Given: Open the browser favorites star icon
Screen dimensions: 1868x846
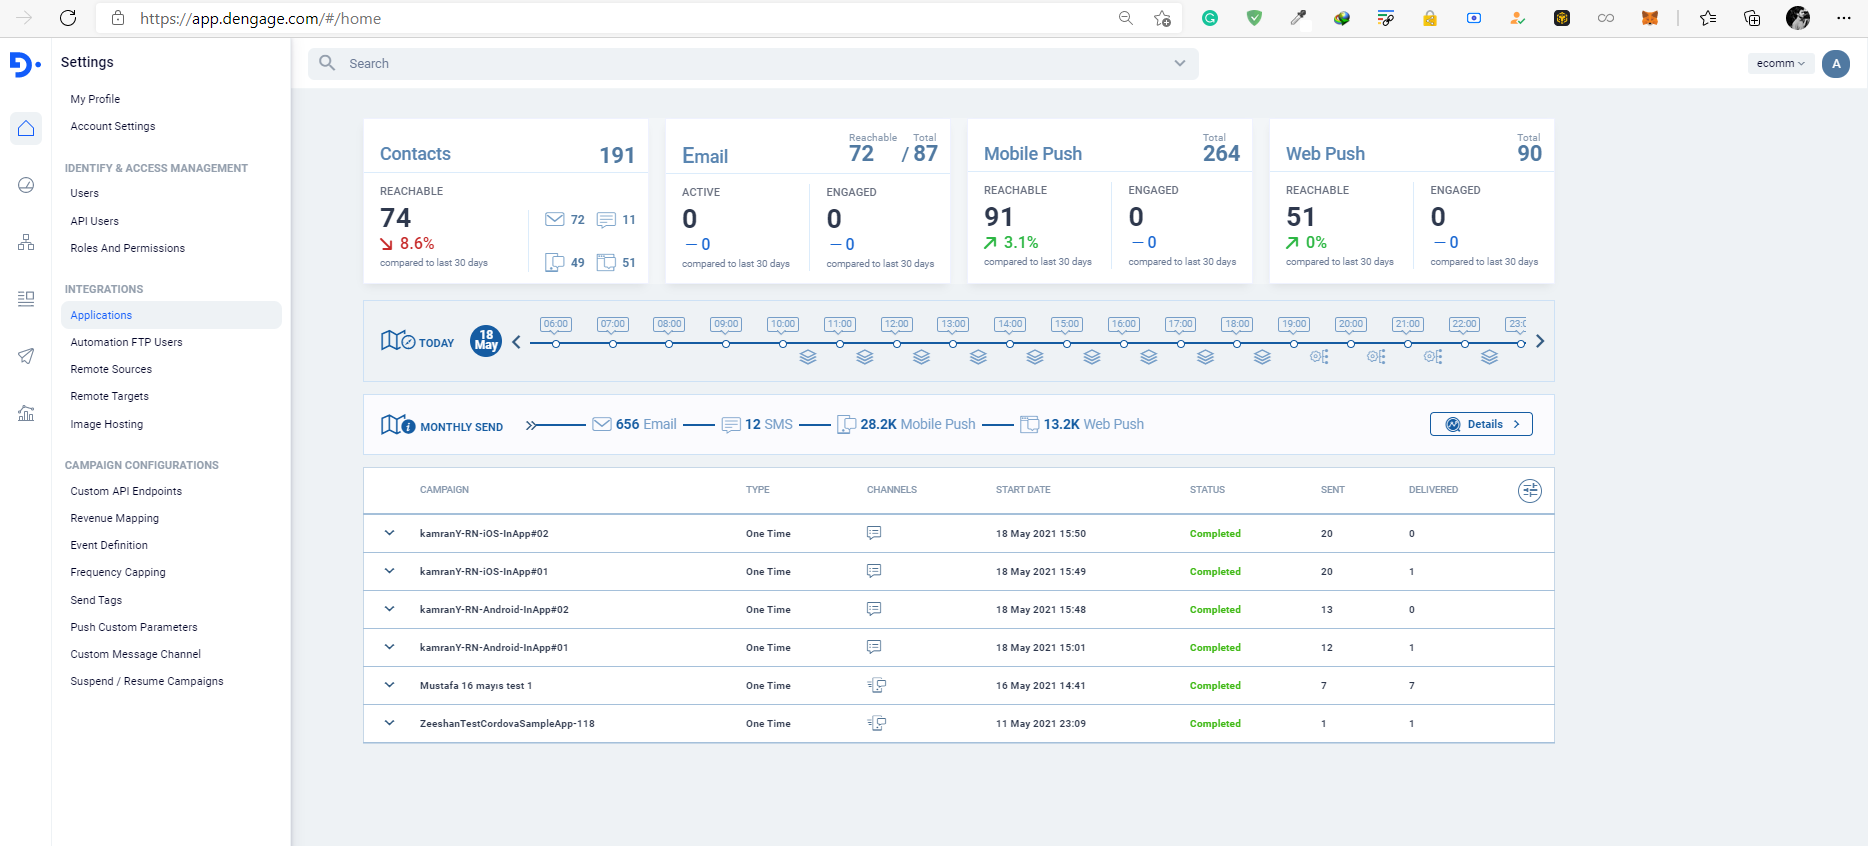Looking at the screenshot, I should pos(1707,18).
